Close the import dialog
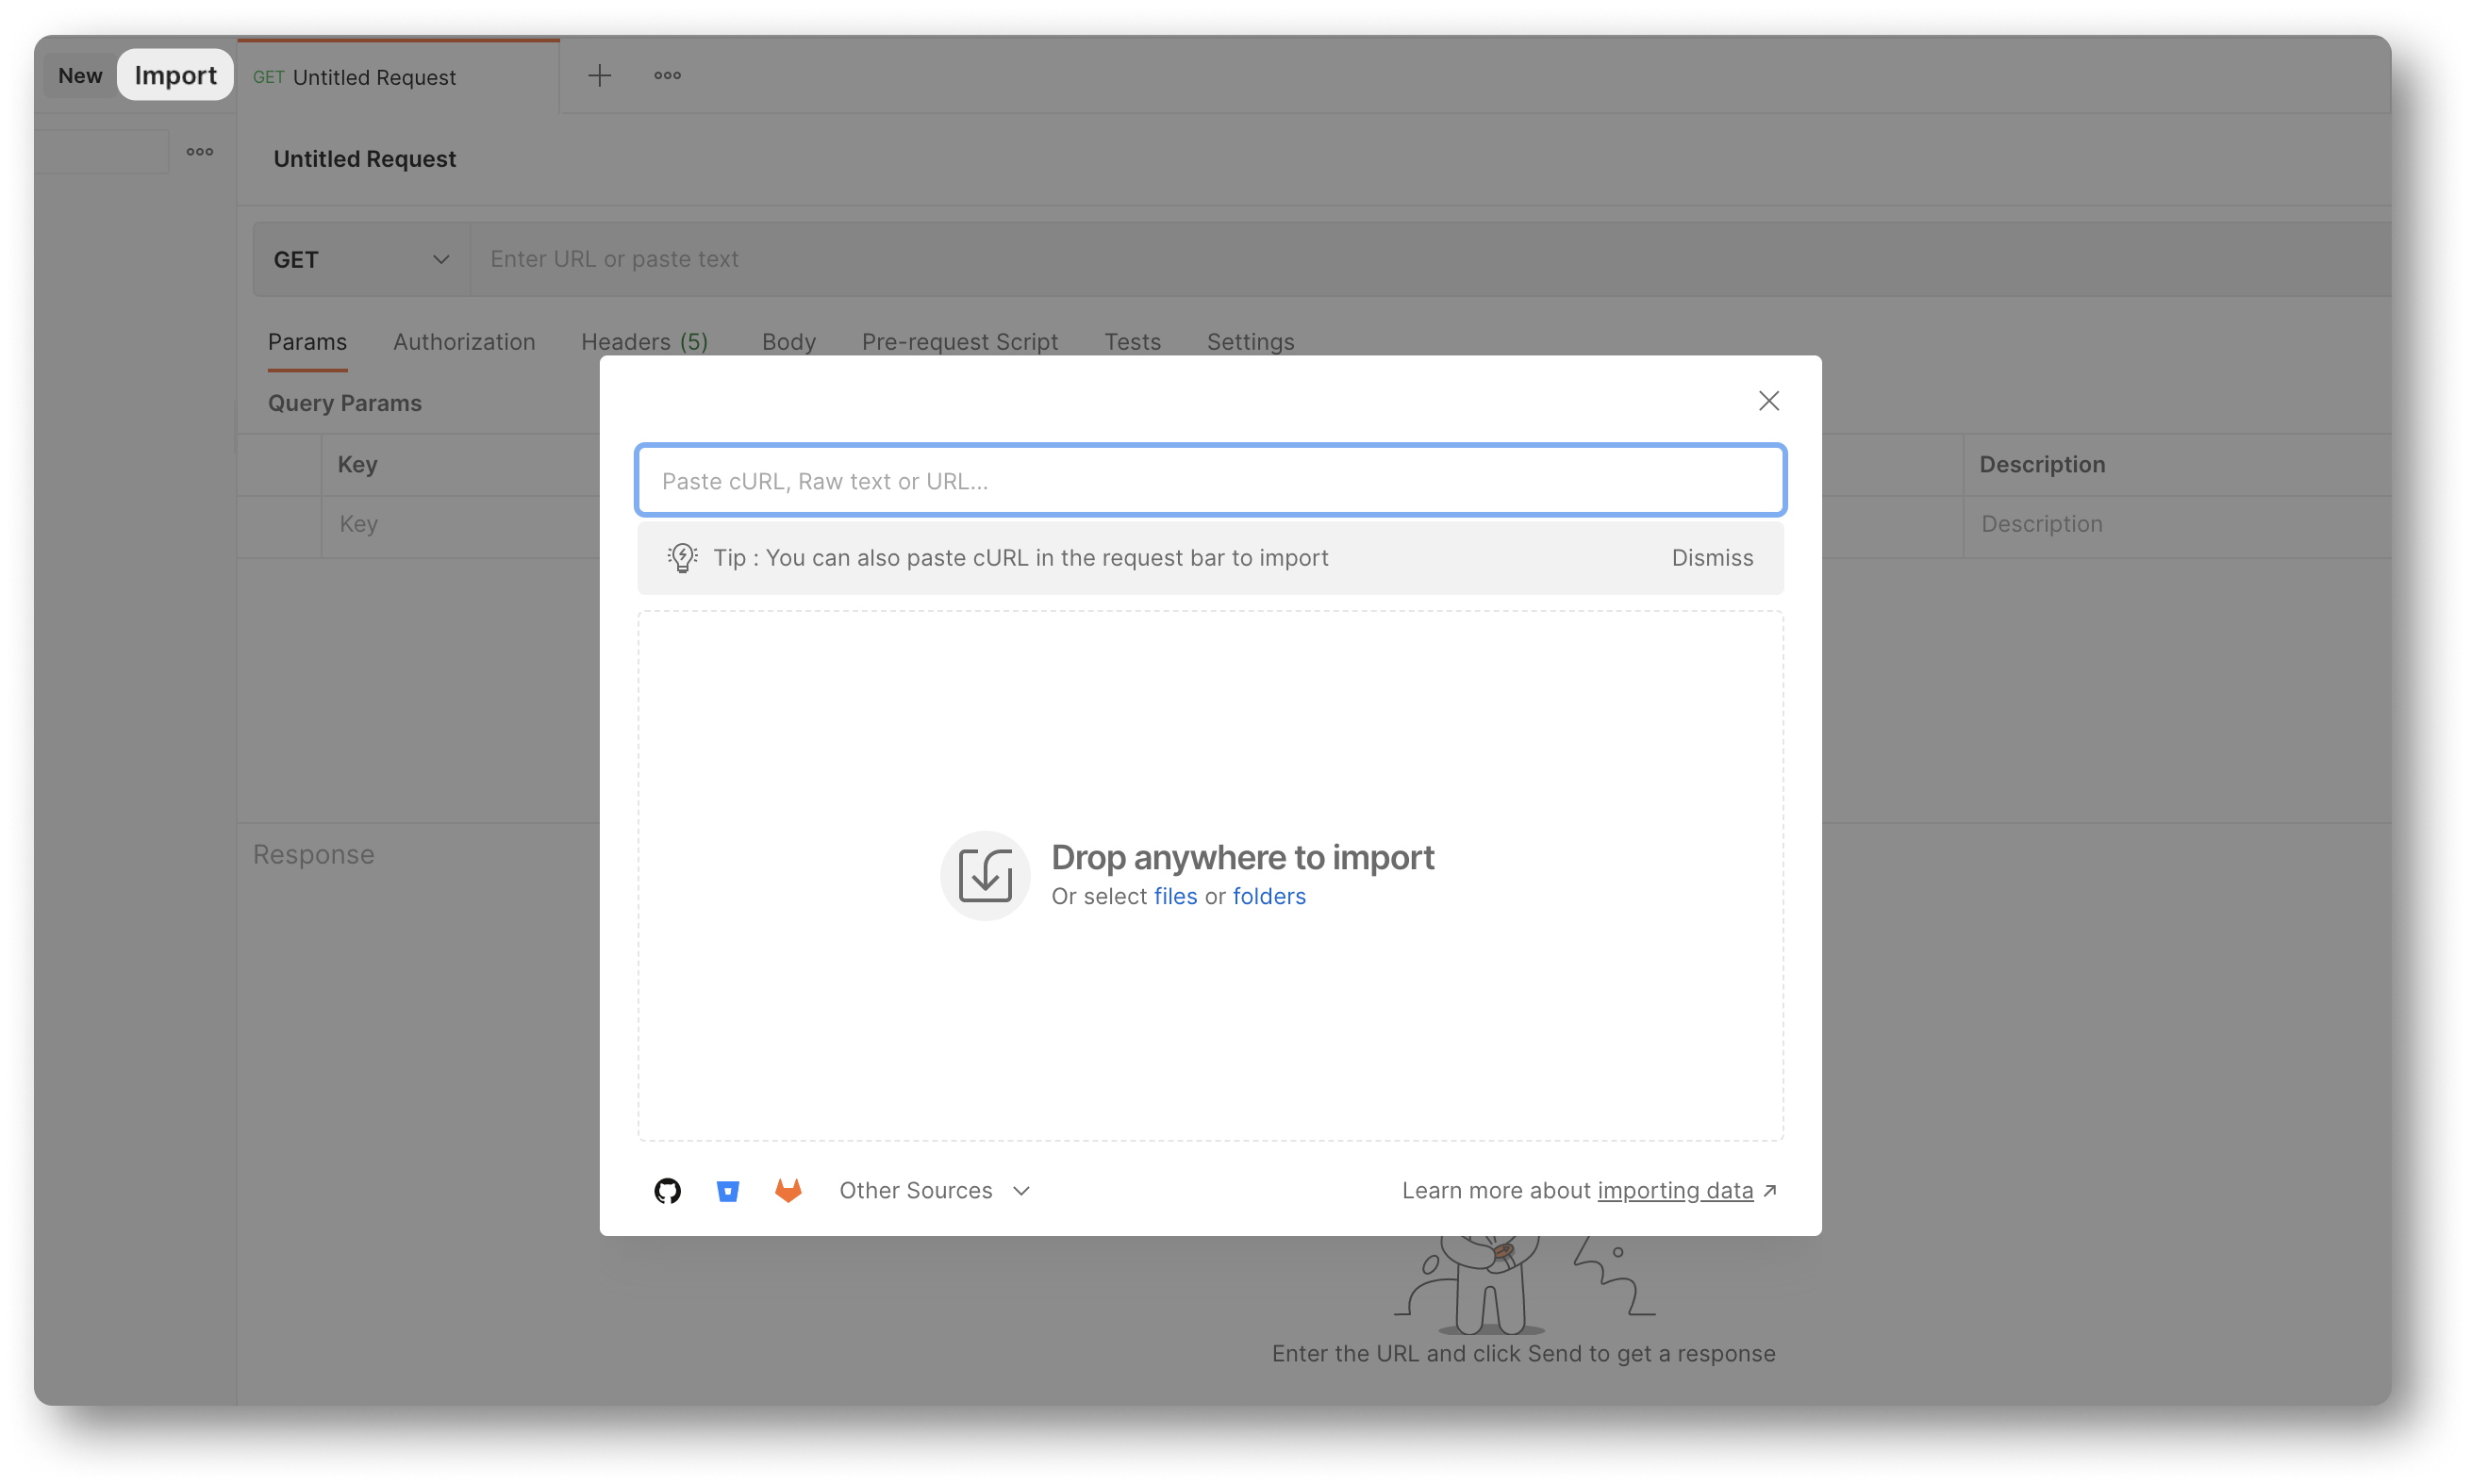This screenshot has height=1484, width=2471. pos(1768,401)
